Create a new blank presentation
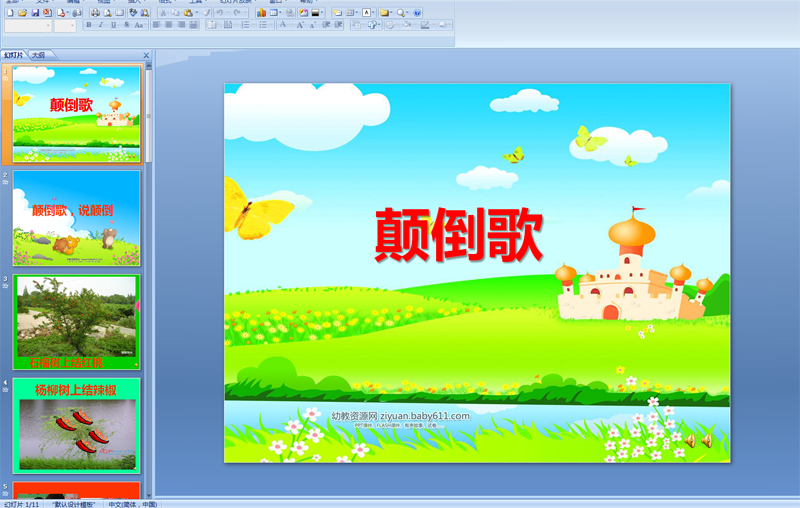800x508 pixels. pos(10,13)
